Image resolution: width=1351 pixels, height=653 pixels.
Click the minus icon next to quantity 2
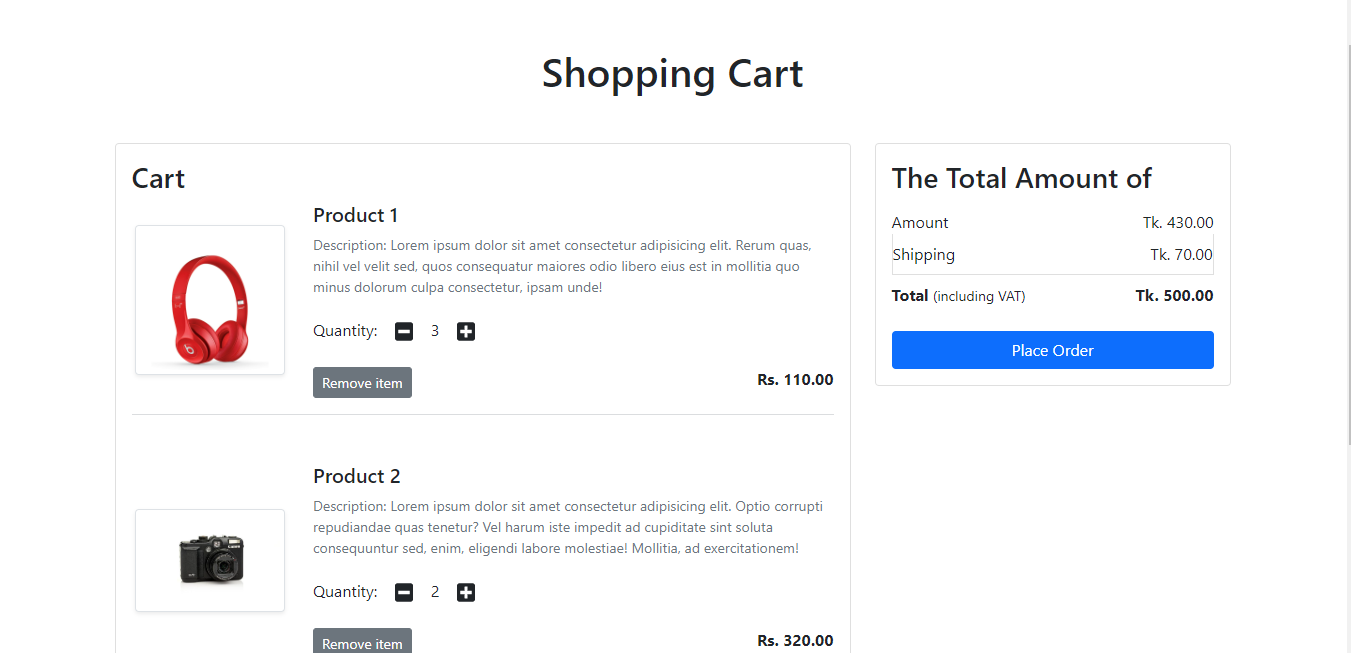tap(403, 592)
